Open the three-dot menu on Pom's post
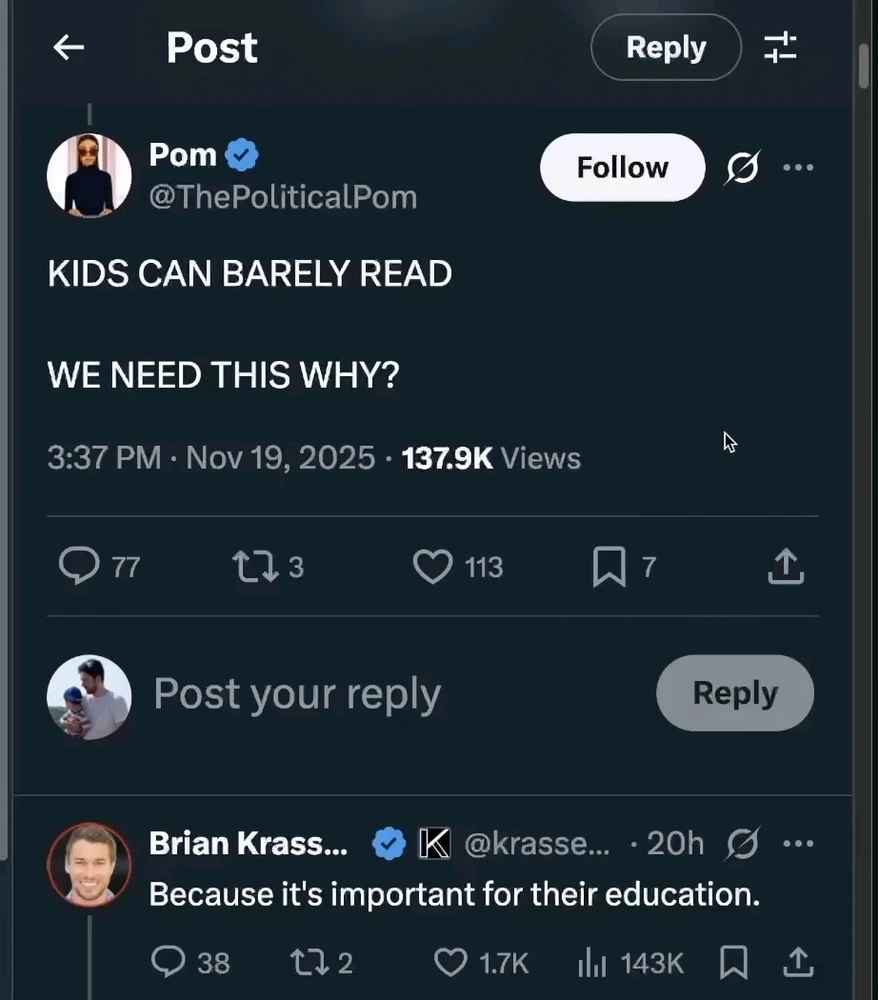This screenshot has width=878, height=1000. click(798, 168)
